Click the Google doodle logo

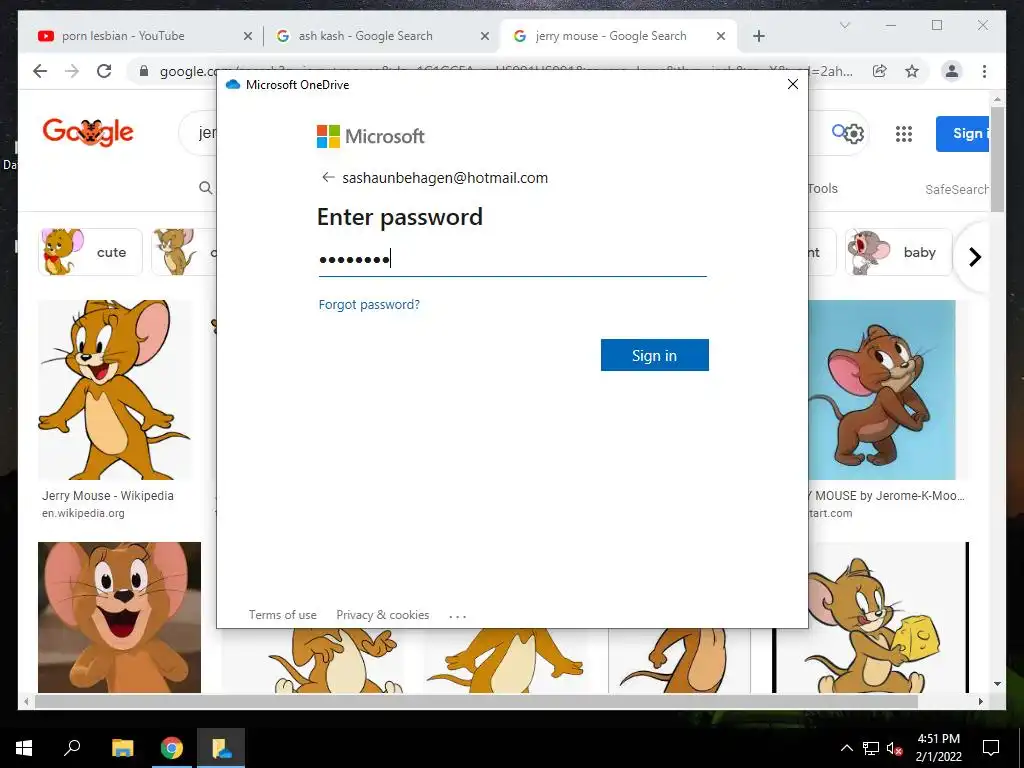pyautogui.click(x=88, y=133)
